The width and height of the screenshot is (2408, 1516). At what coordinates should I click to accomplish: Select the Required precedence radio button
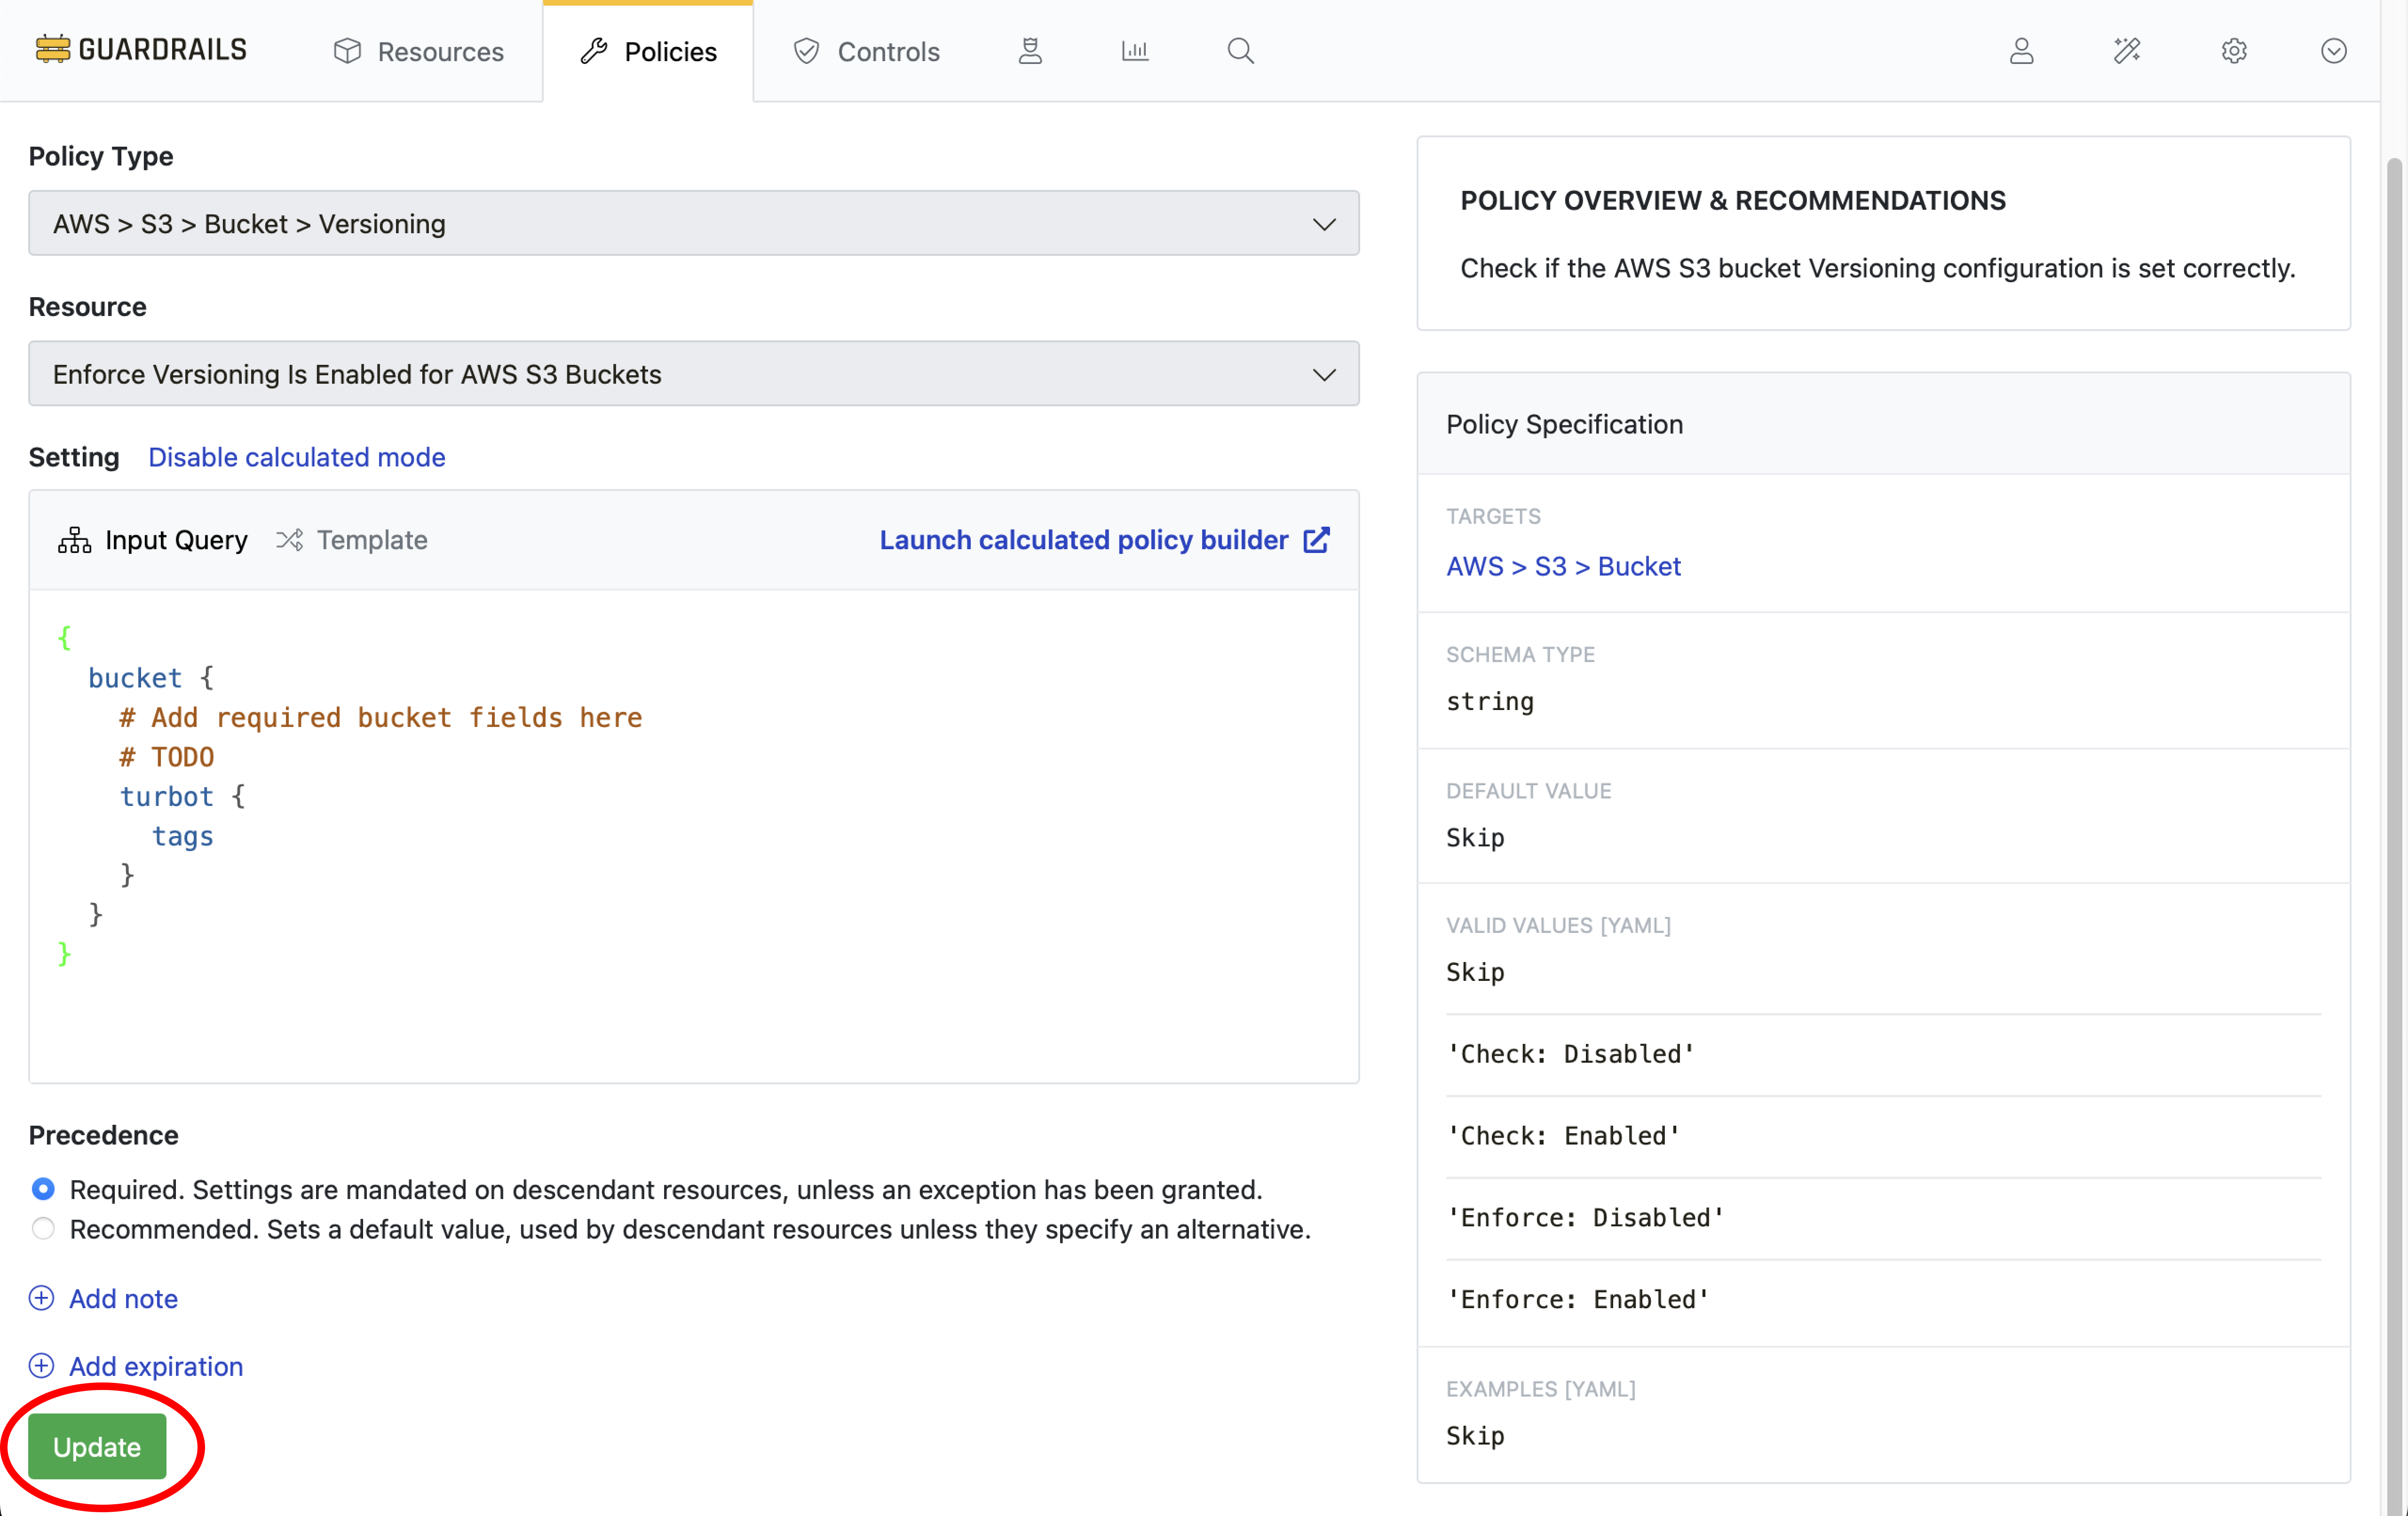coord(43,1189)
